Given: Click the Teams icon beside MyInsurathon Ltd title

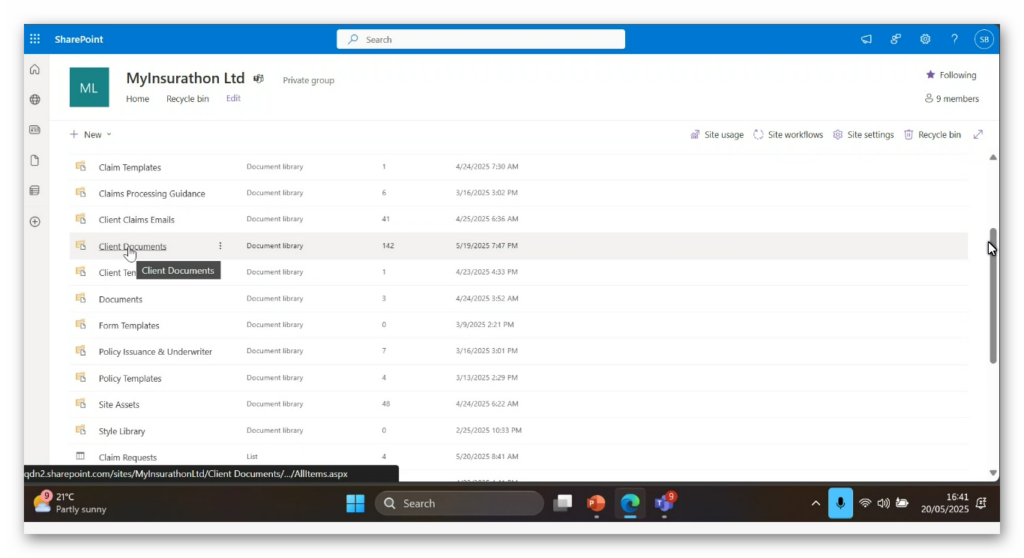Looking at the screenshot, I should pyautogui.click(x=259, y=79).
